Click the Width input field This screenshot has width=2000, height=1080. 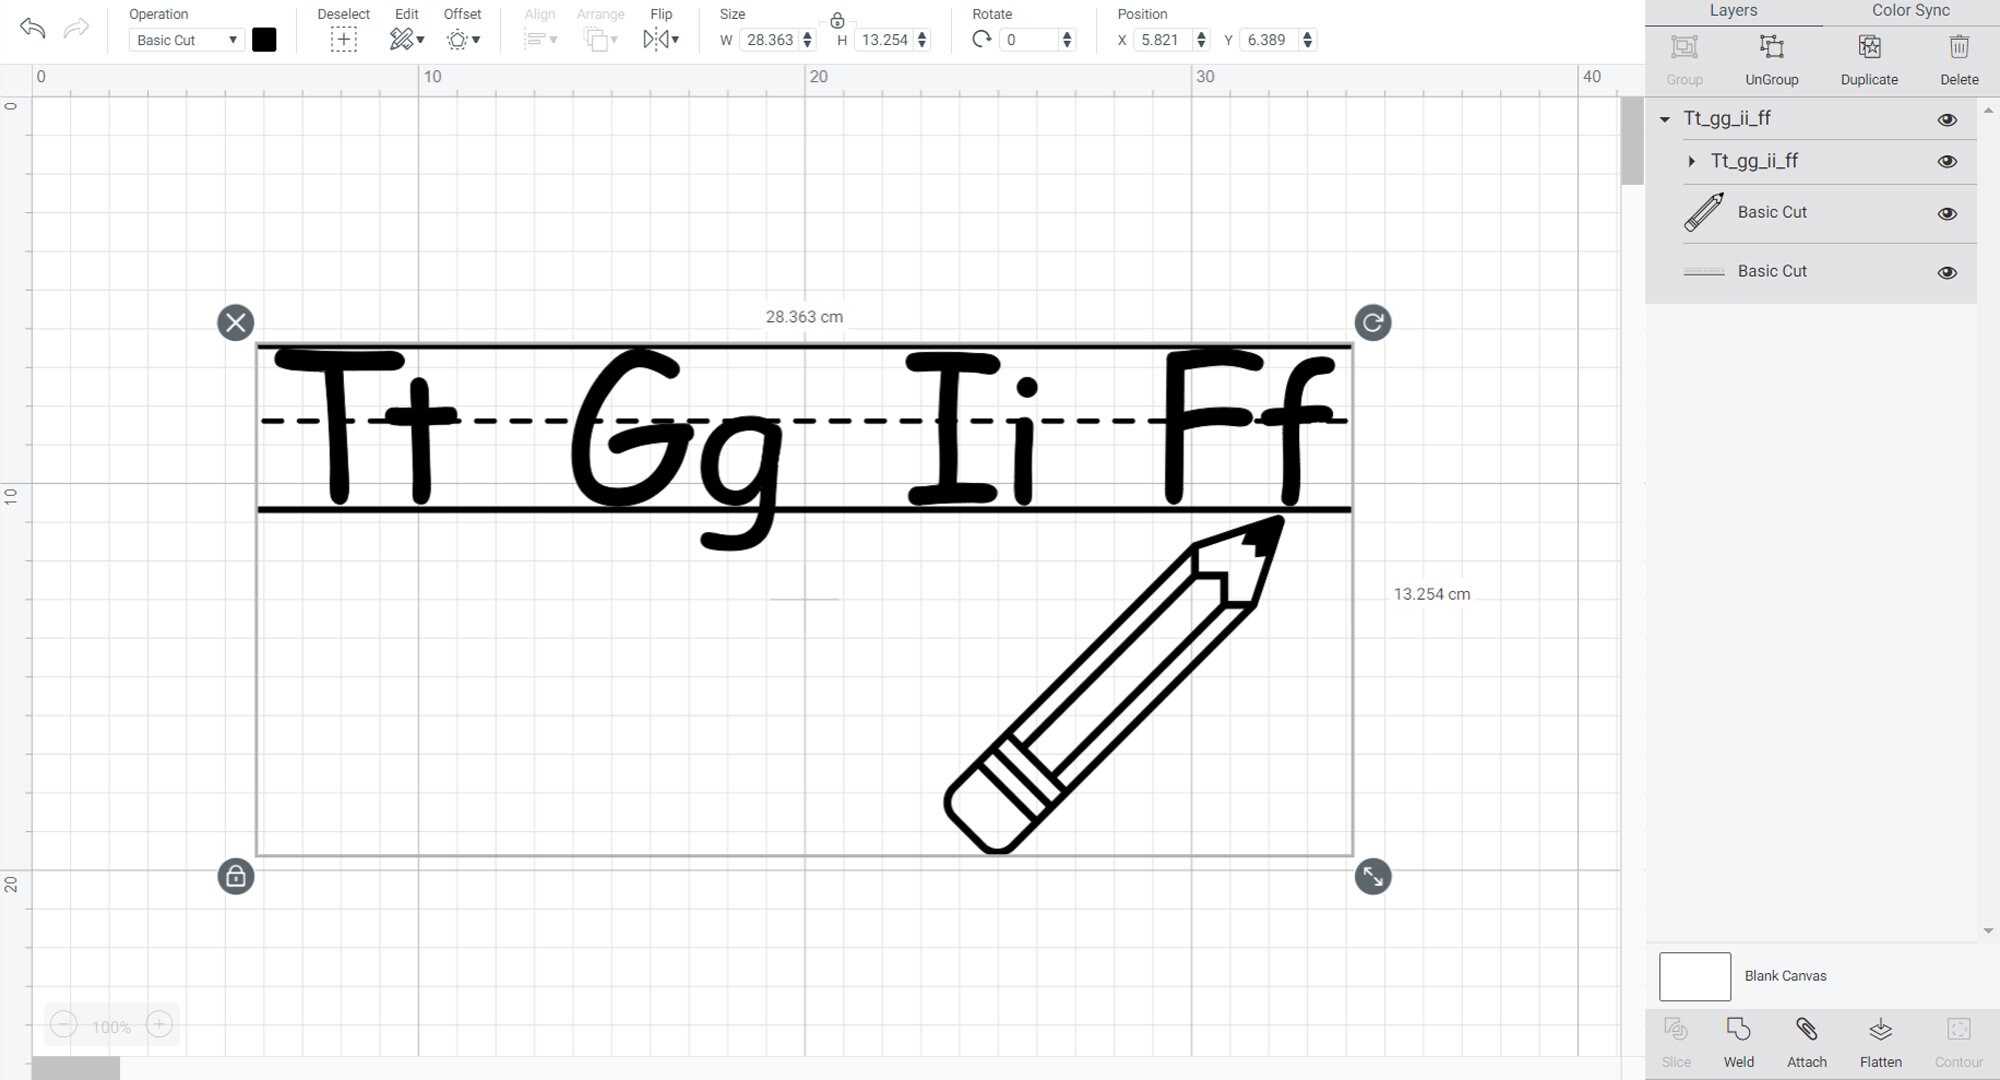coord(770,40)
